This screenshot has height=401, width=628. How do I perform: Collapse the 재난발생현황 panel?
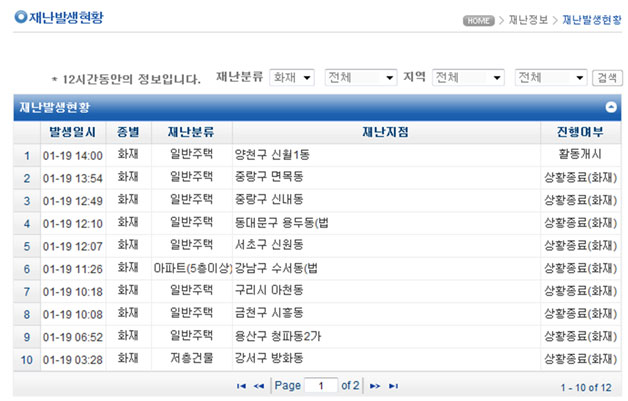coord(610,106)
